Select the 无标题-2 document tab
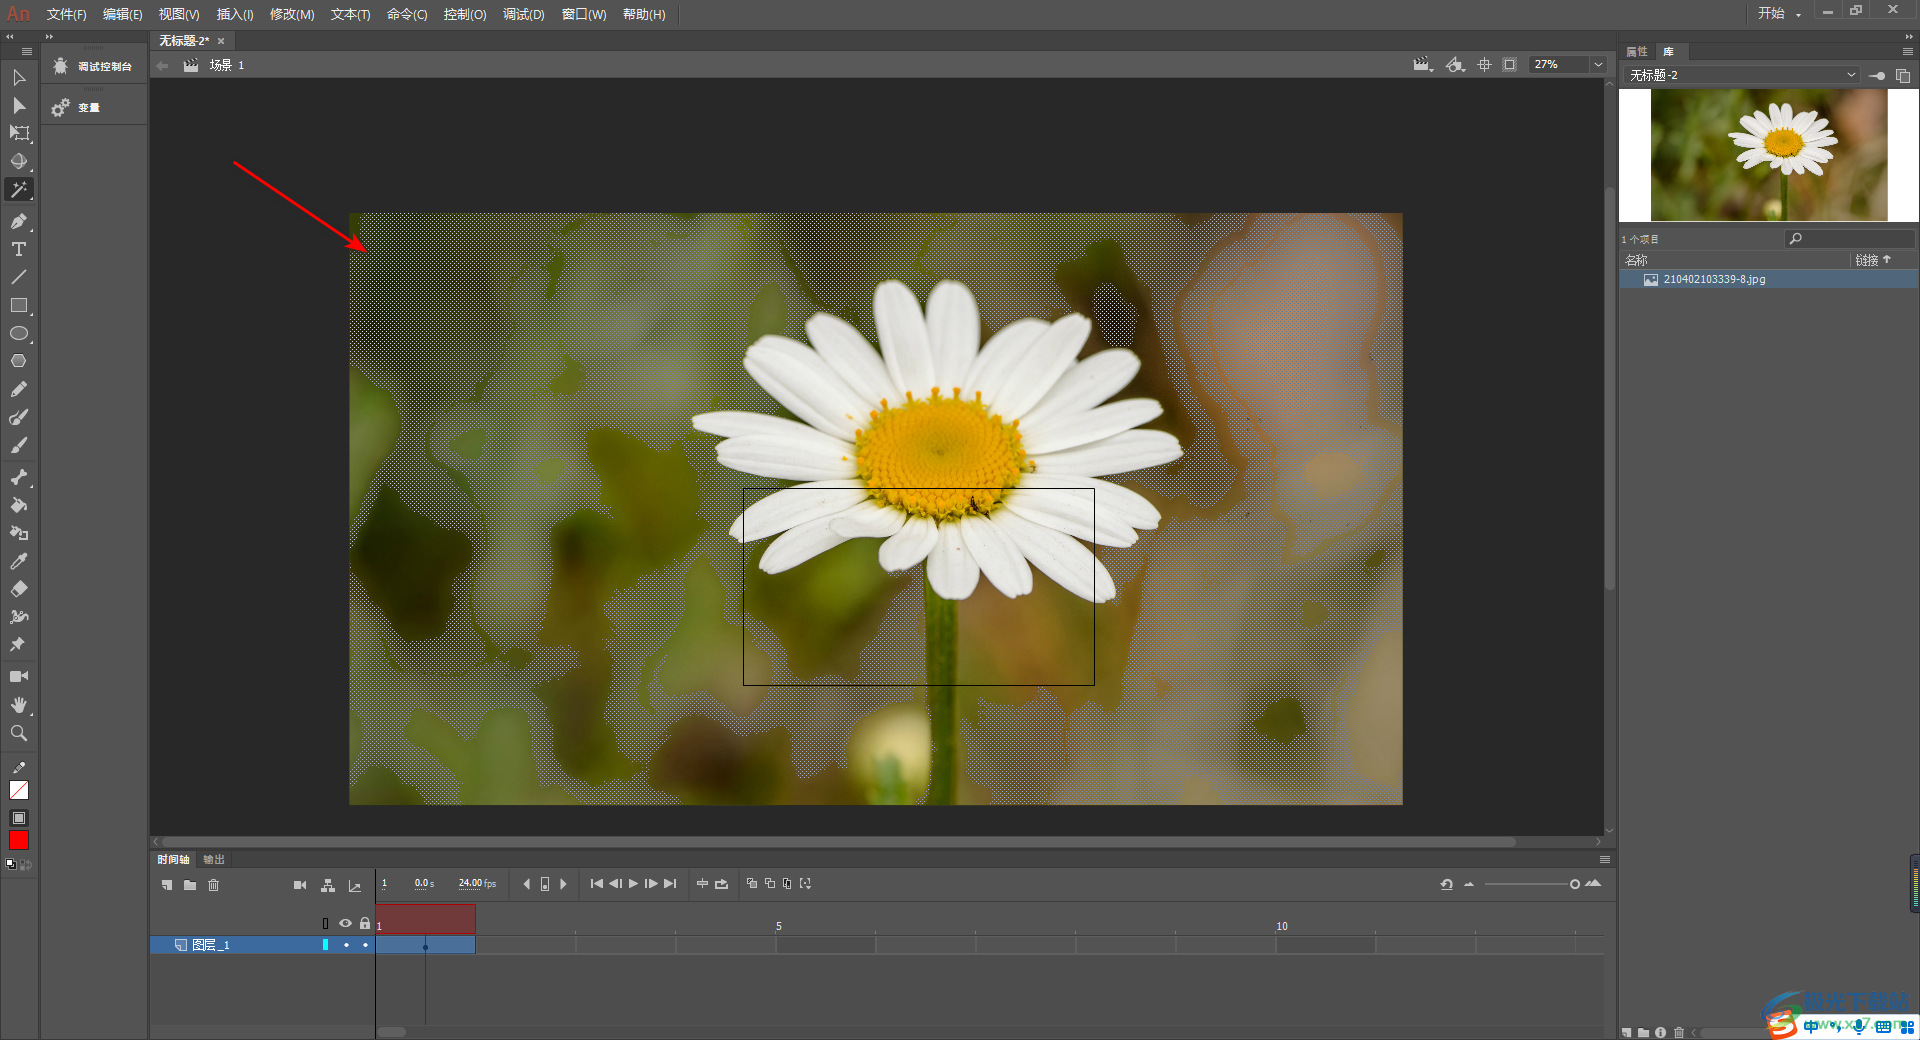The width and height of the screenshot is (1920, 1040). click(184, 41)
